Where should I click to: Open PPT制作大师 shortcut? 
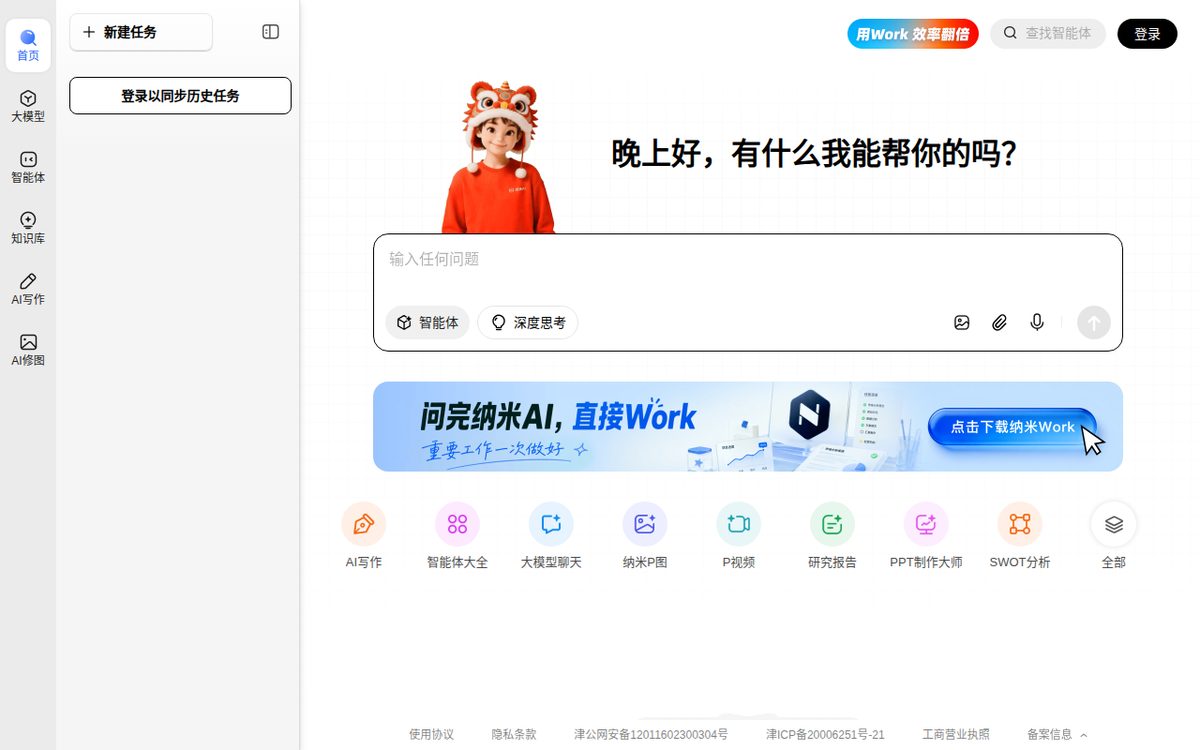pyautogui.click(x=926, y=536)
